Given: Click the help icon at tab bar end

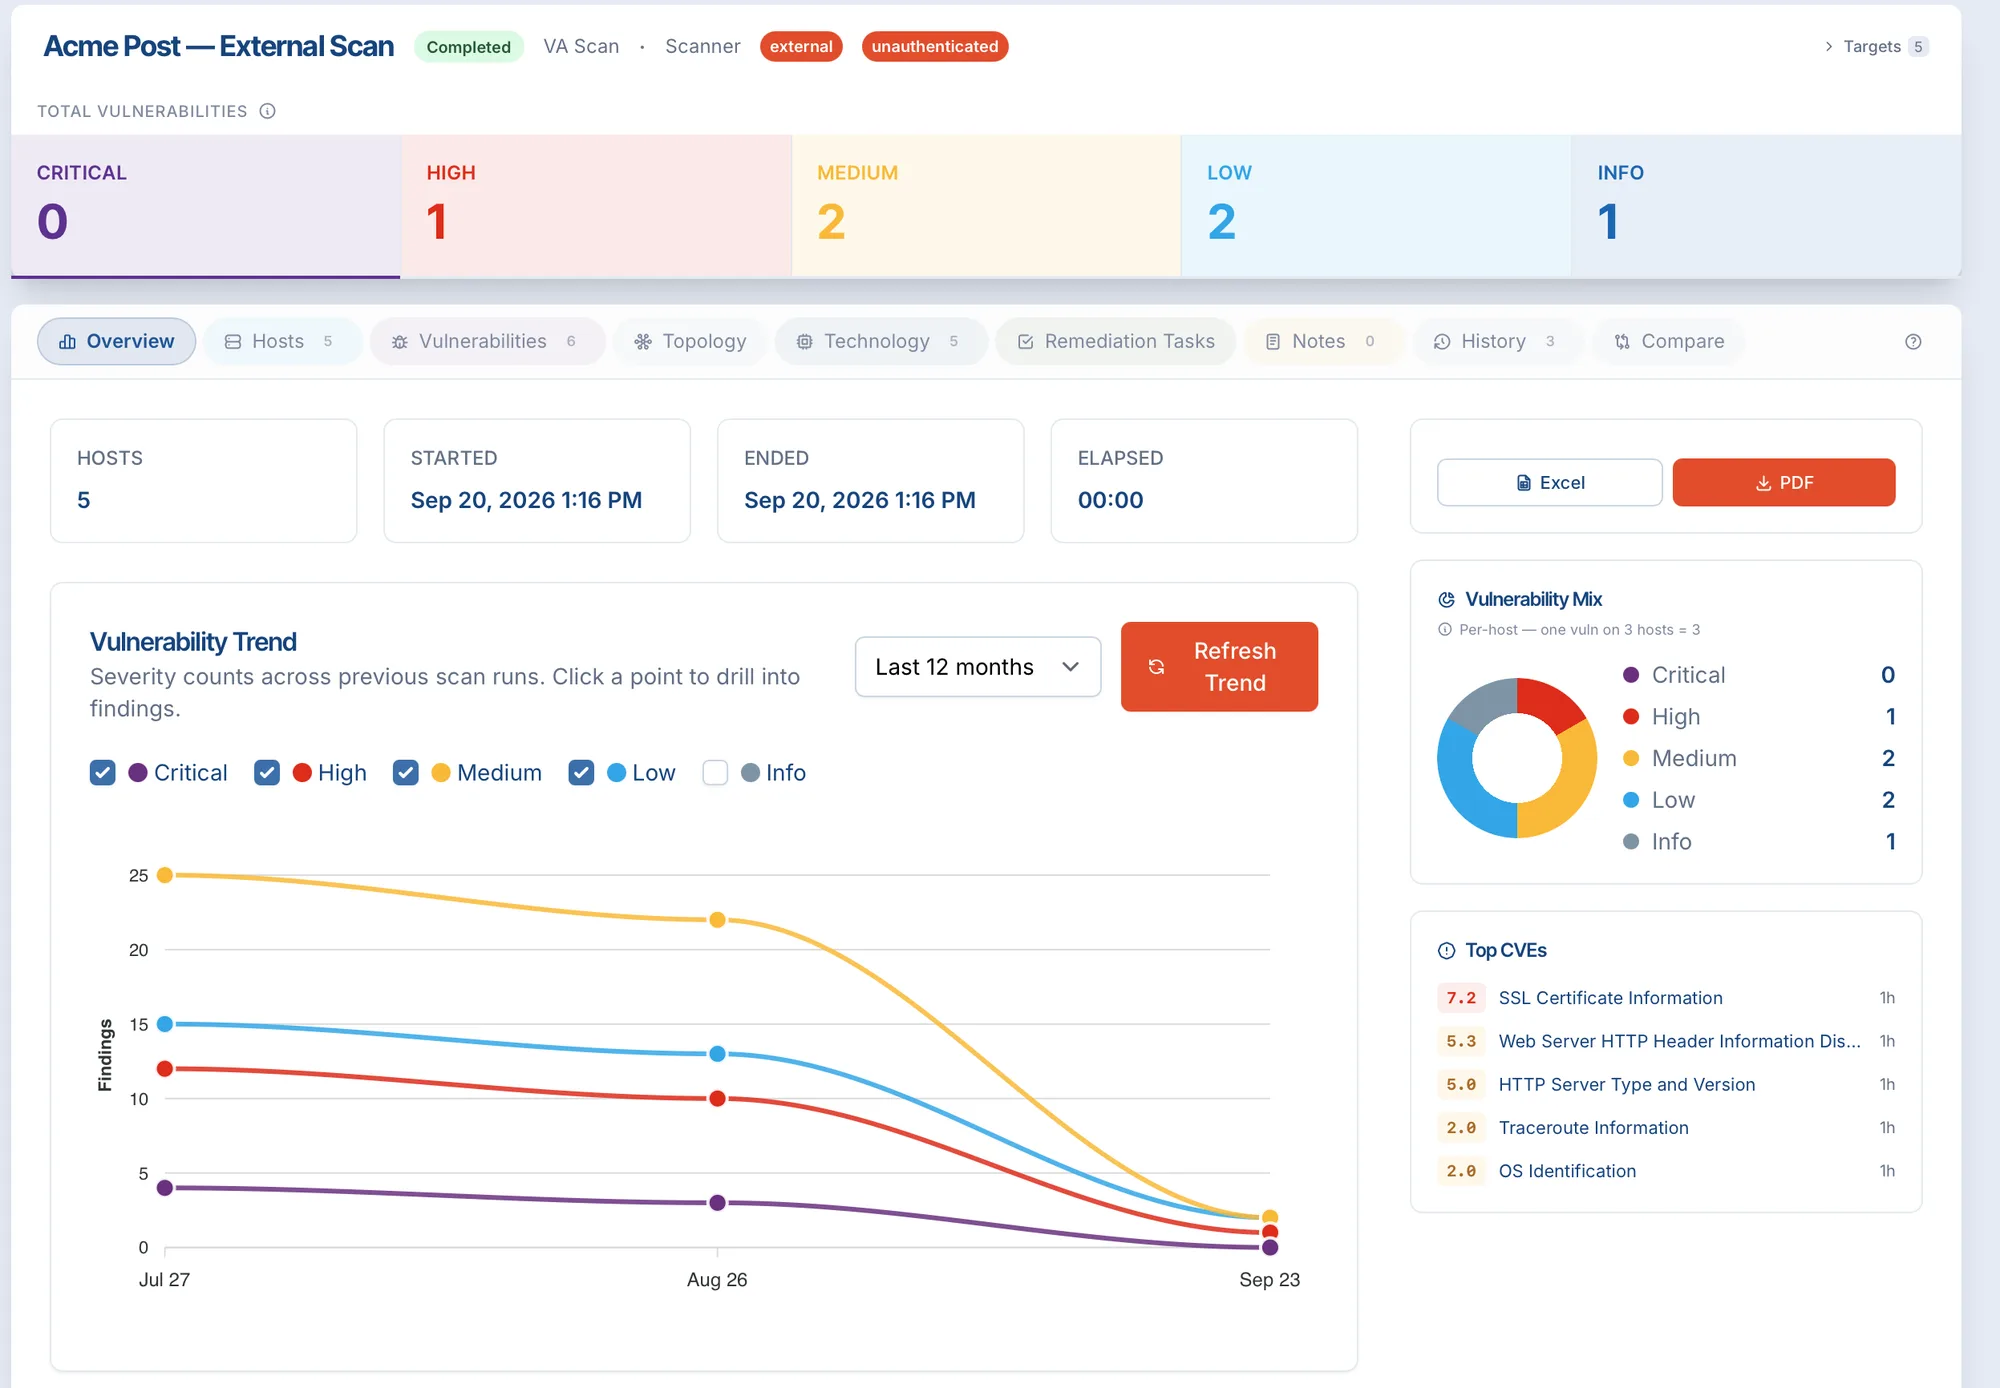Looking at the screenshot, I should [x=1913, y=342].
